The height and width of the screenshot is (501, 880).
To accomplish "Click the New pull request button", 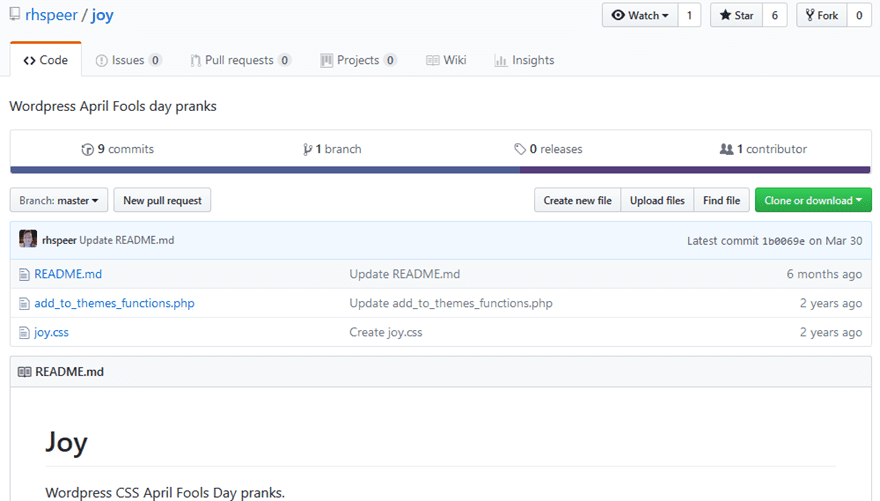I will pyautogui.click(x=162, y=200).
